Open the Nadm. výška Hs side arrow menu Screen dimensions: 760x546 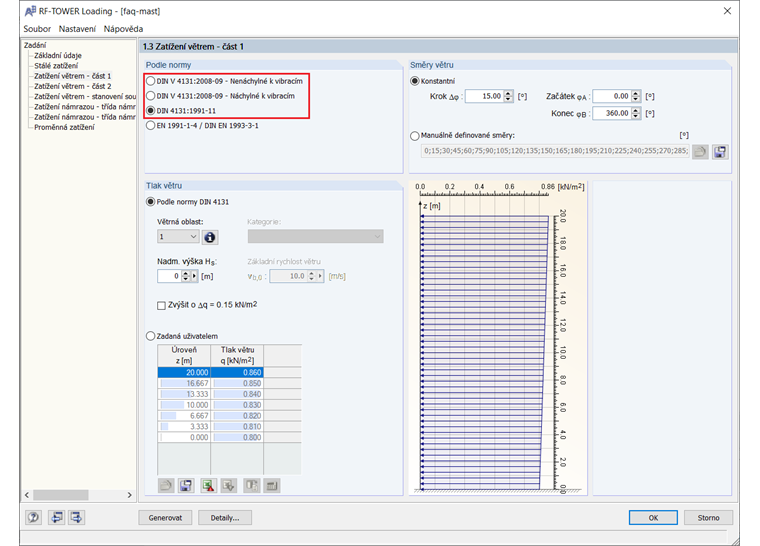click(x=194, y=276)
